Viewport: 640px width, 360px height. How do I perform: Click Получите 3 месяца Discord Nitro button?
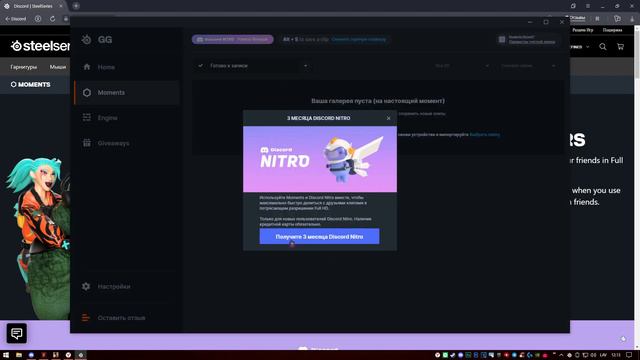pos(319,236)
